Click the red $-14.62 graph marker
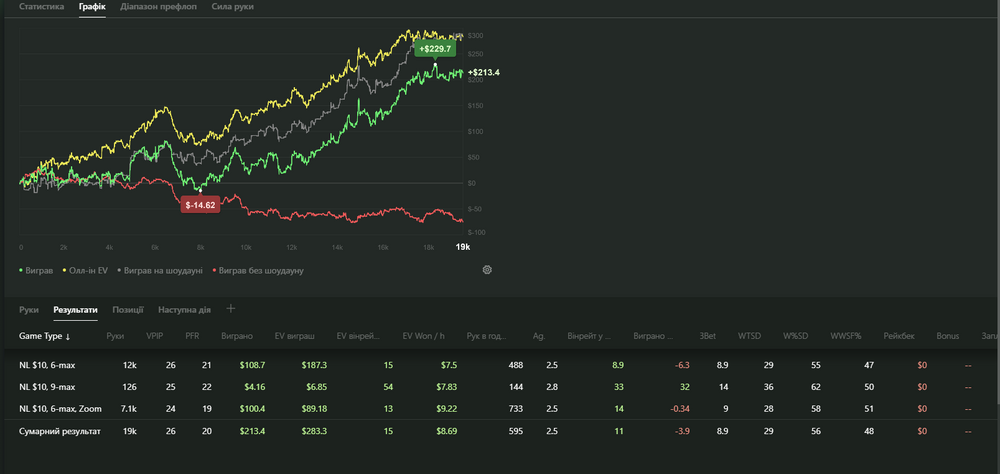Viewport: 1000px width, 474px height. (199, 204)
